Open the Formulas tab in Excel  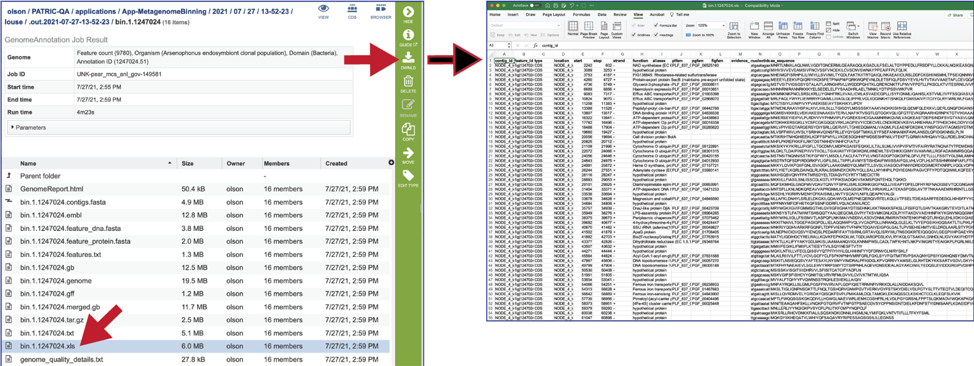581,14
